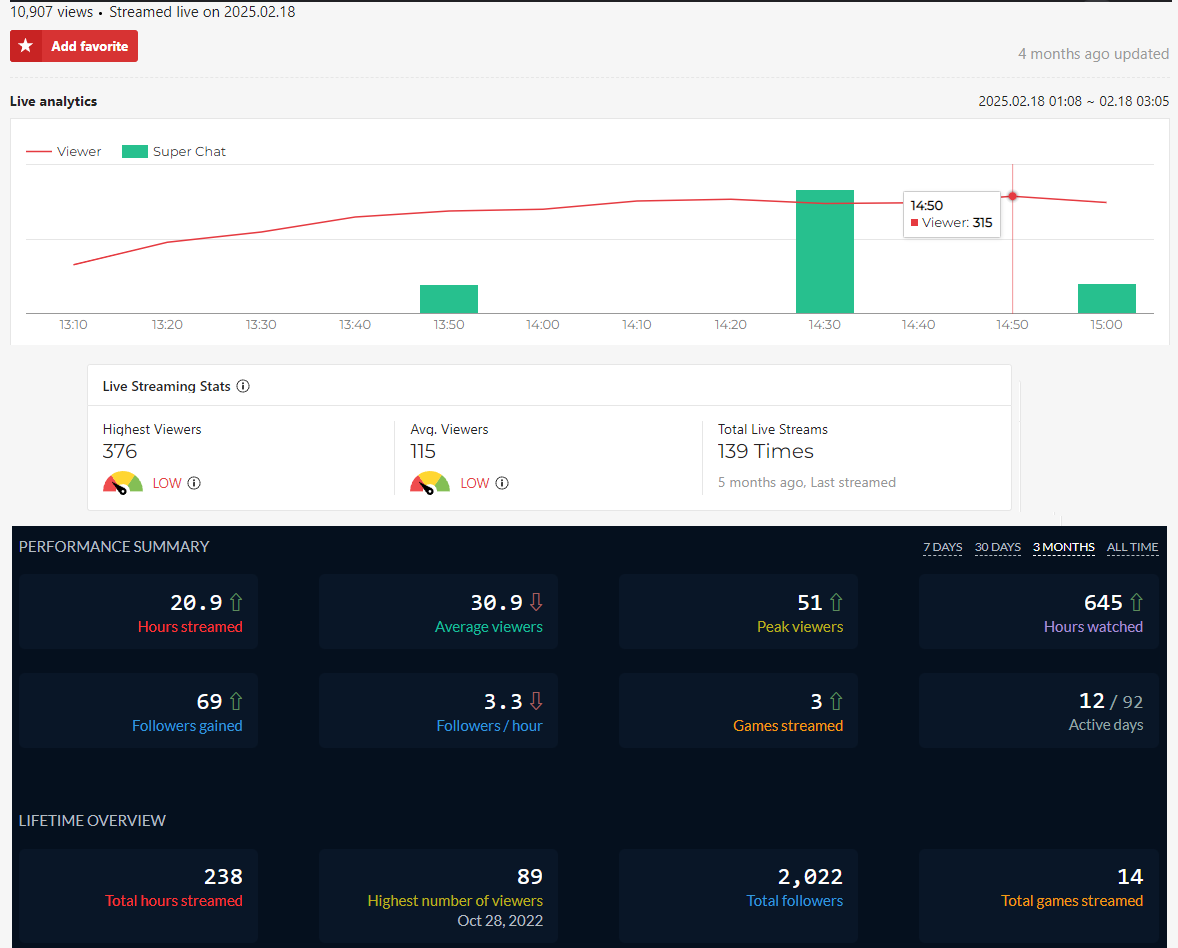
Task: Click the Avg. Viewers gauge icon
Action: pyautogui.click(x=430, y=483)
